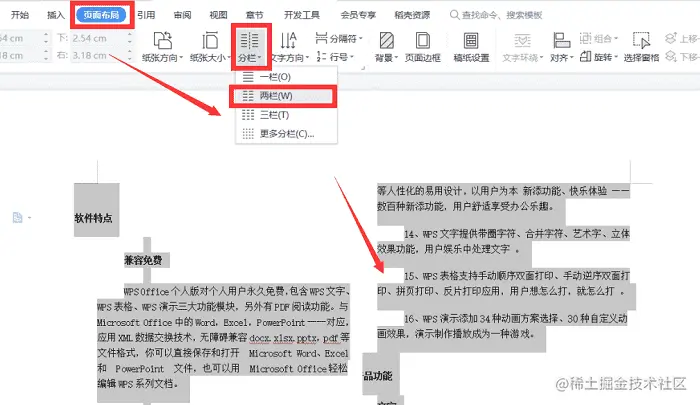Screen dimensions: 700x405
Task: Choose 一栏(O) from columns menu
Action: click(x=286, y=77)
